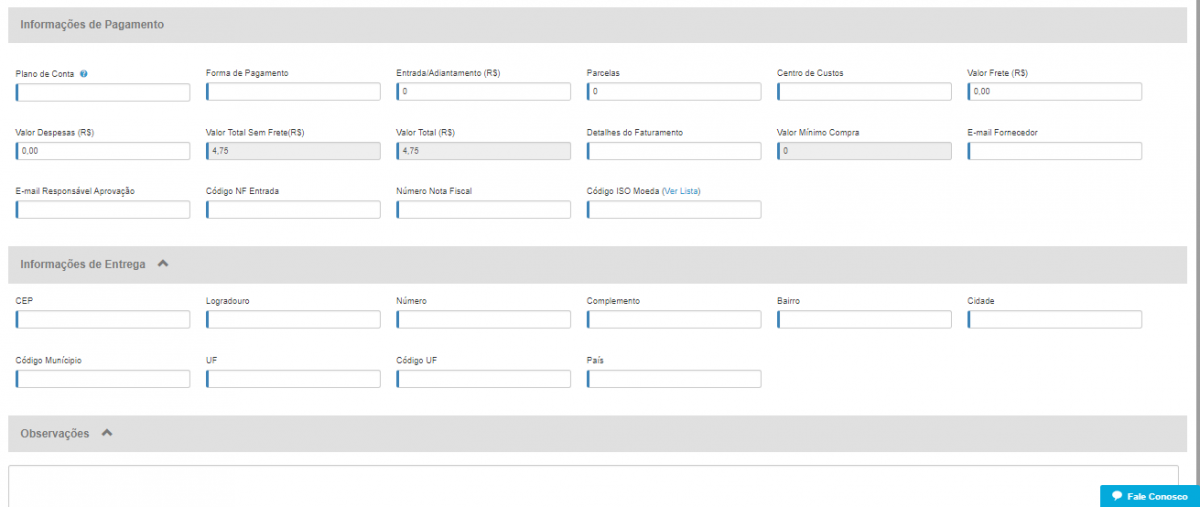Focus the Centro de Custos input

[864, 92]
